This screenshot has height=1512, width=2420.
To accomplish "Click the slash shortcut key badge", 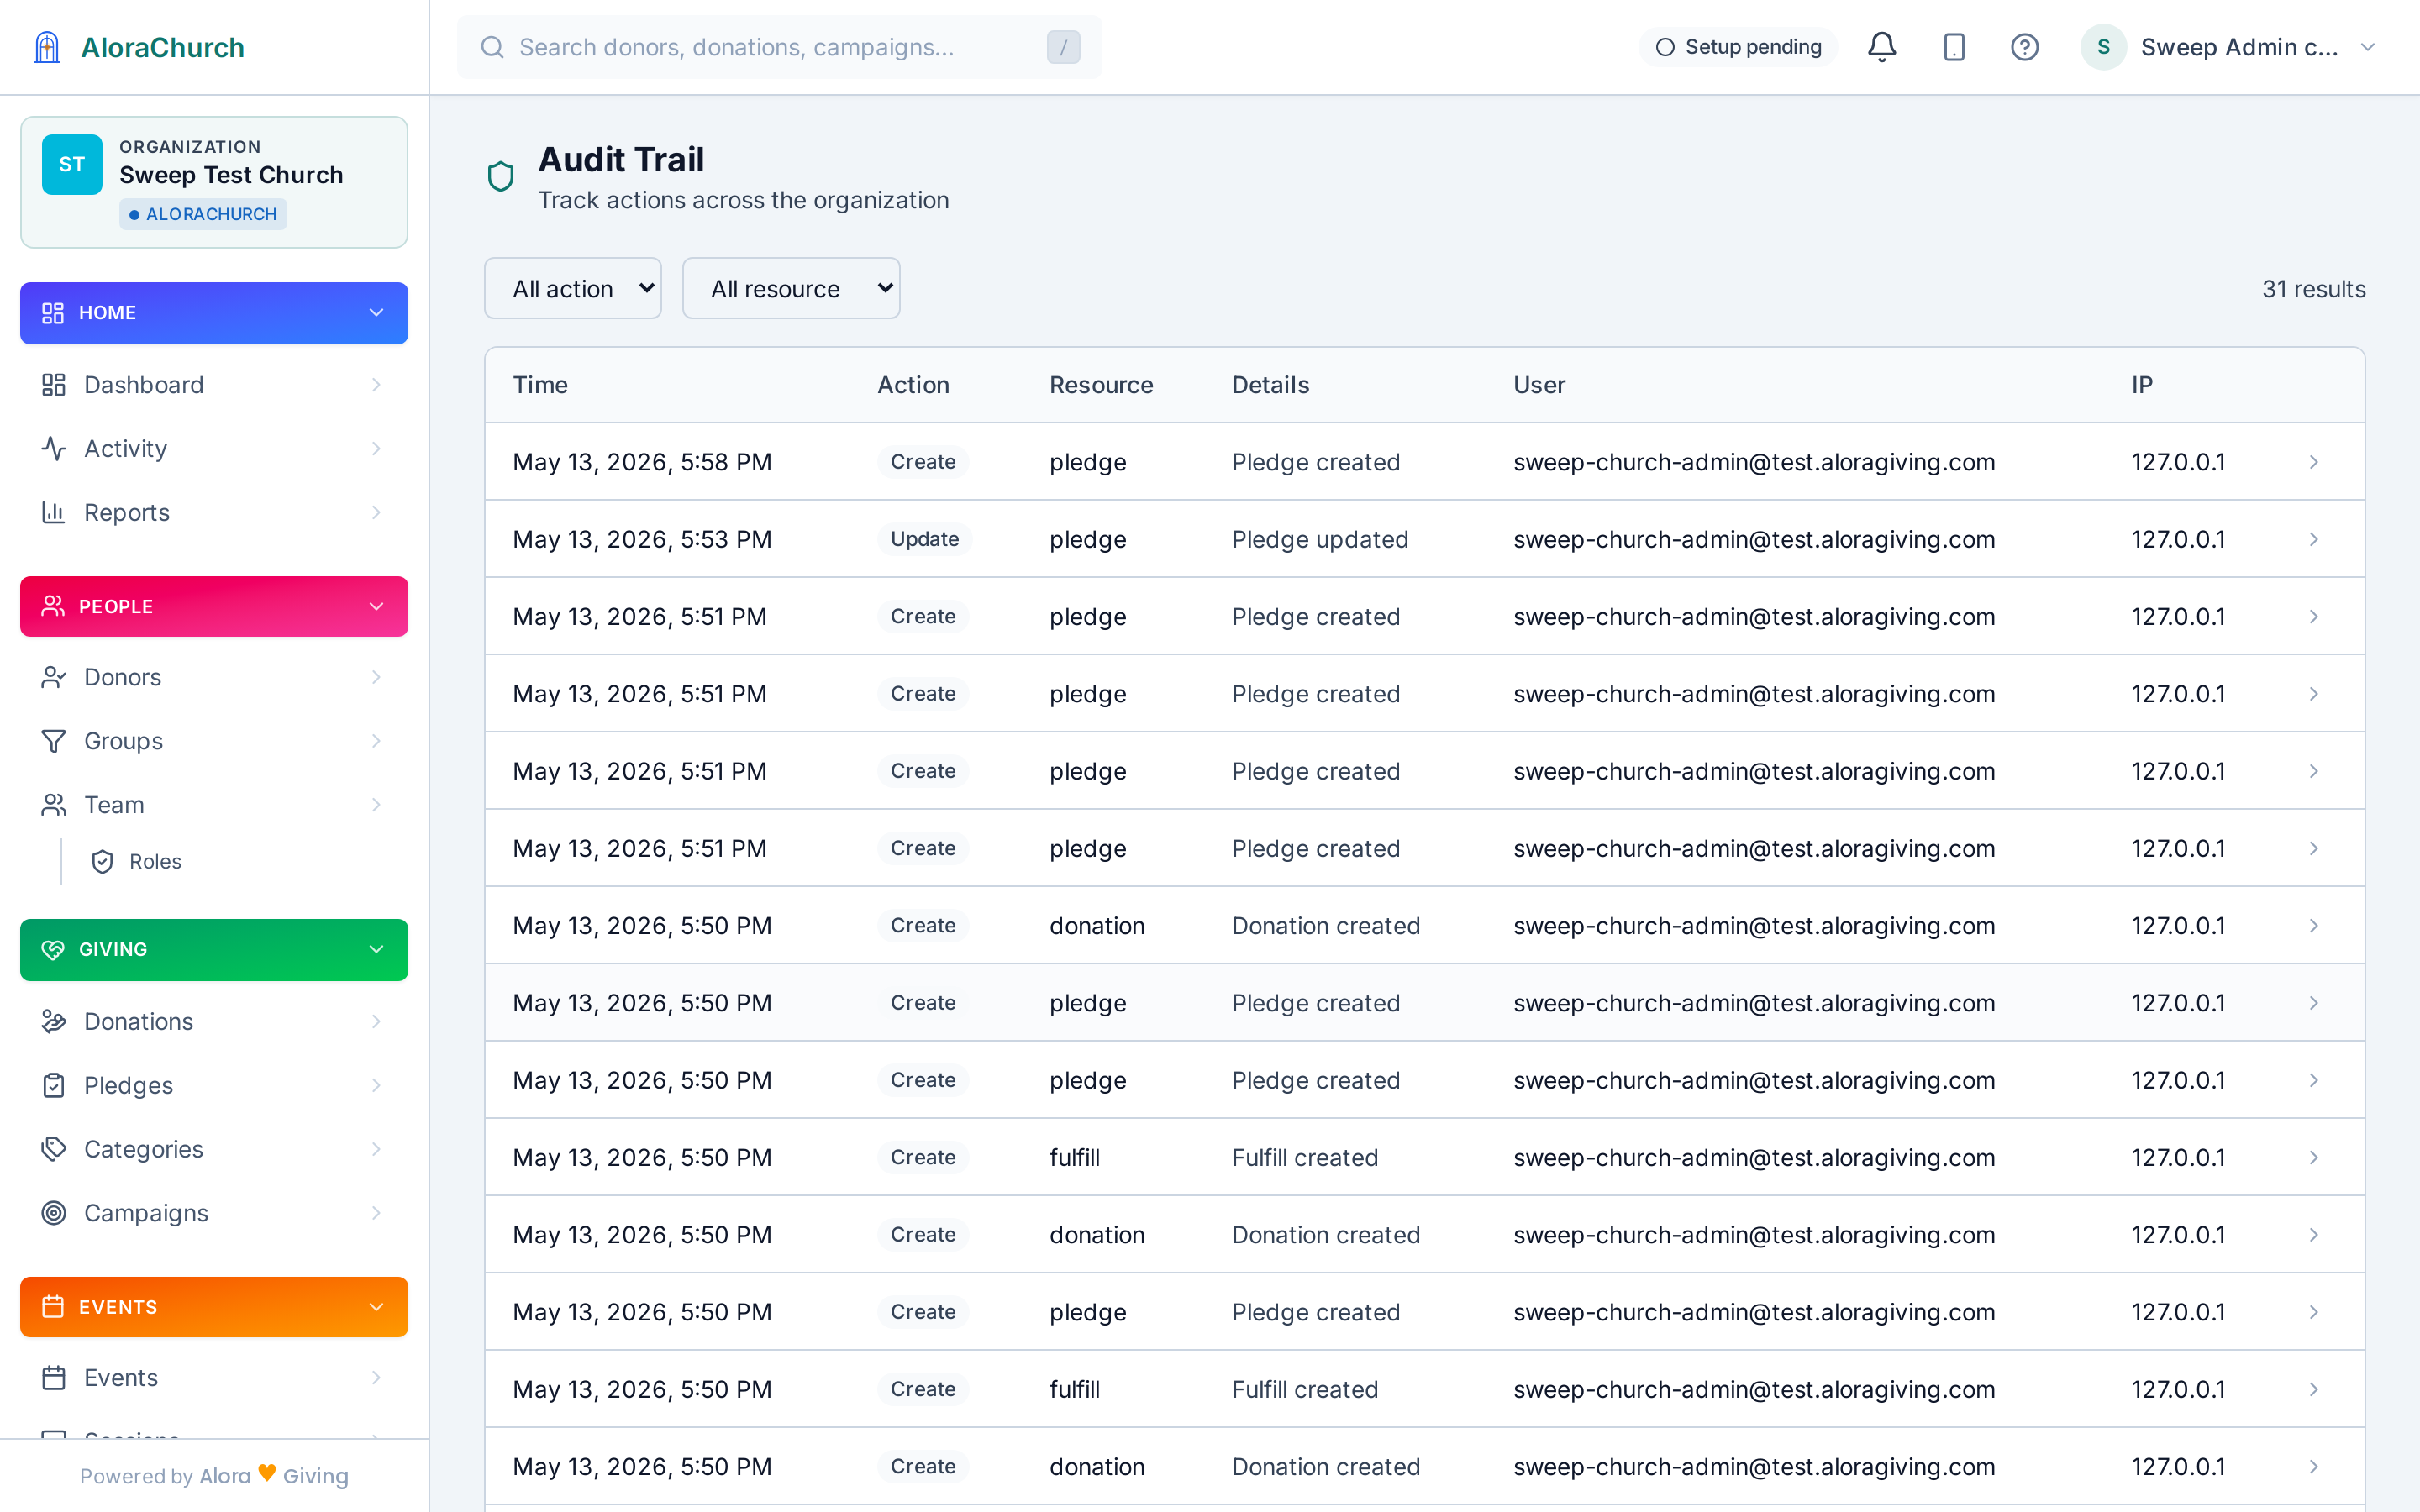I will pos(1063,47).
